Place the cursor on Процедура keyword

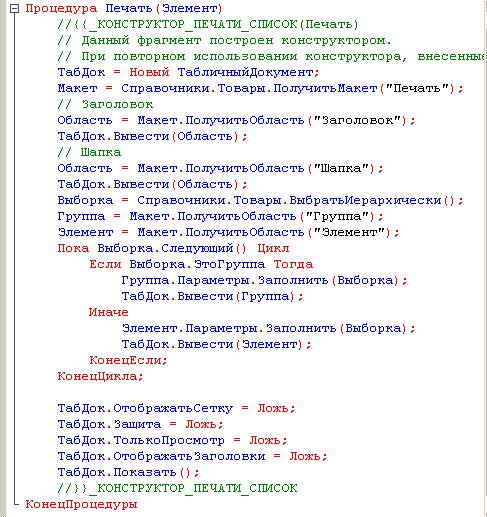(61, 8)
